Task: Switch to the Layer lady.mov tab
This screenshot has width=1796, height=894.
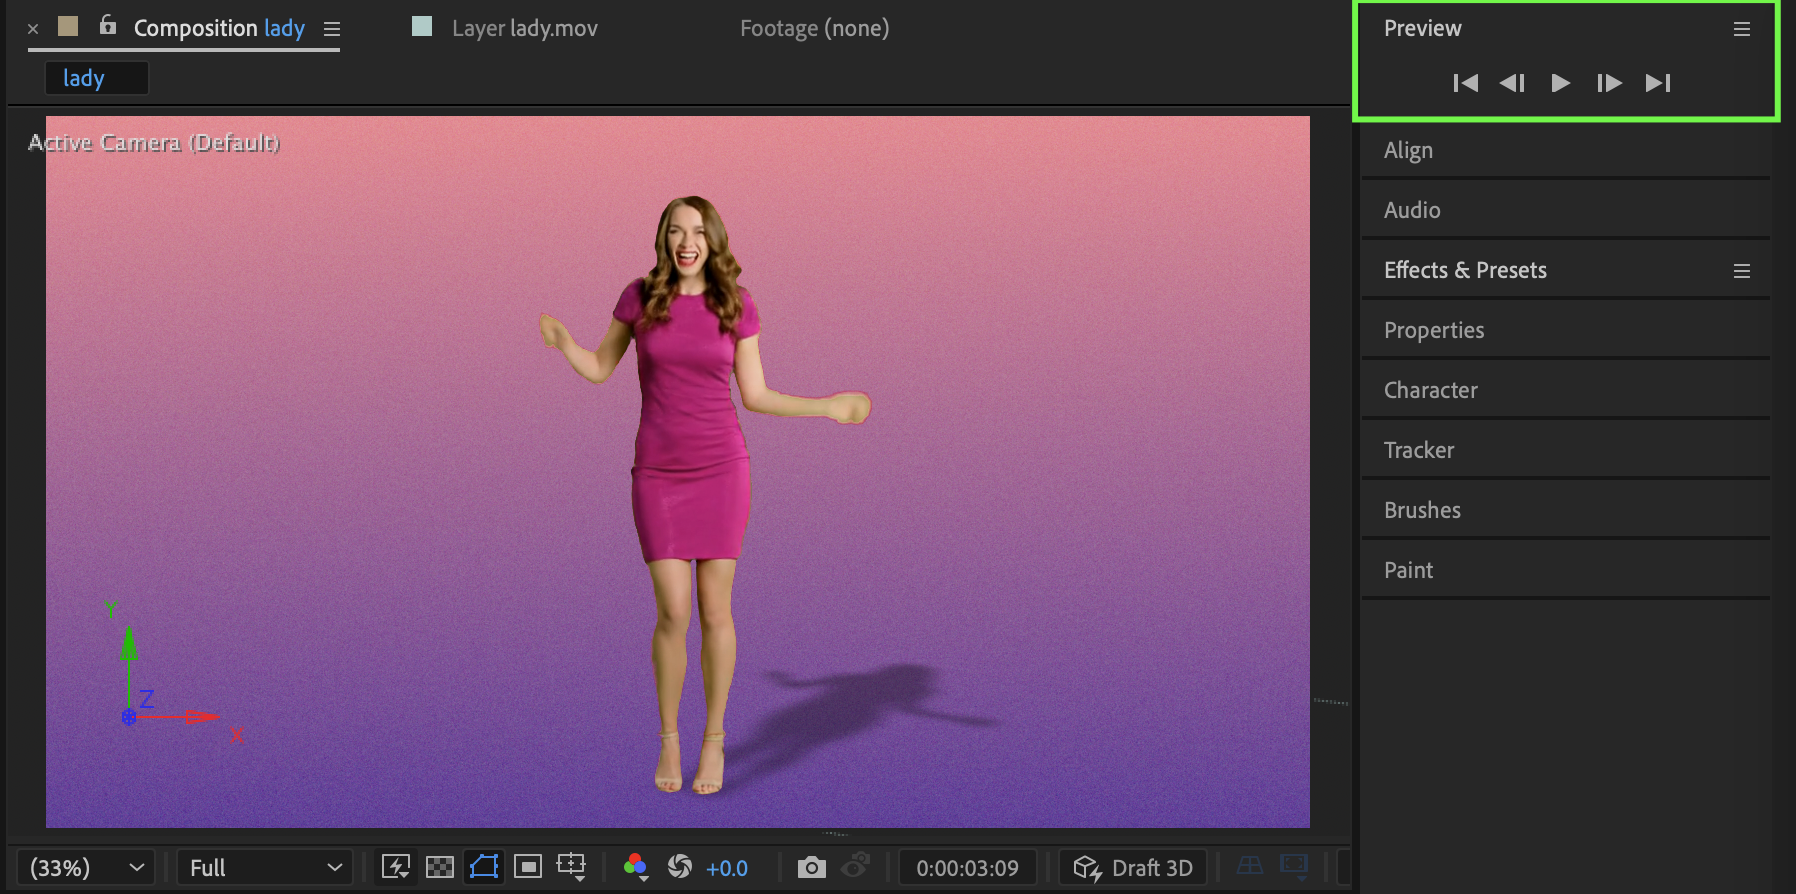Action: pos(524,28)
